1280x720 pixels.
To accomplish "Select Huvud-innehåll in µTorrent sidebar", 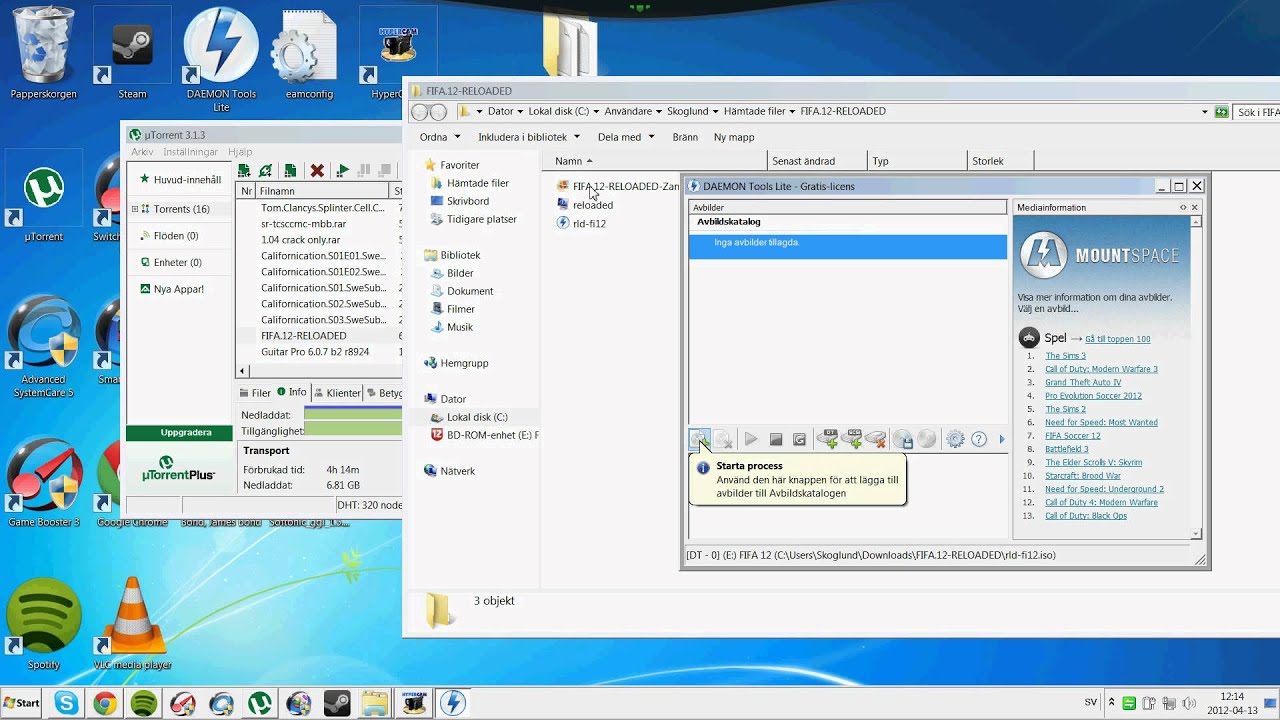I will click(x=180, y=180).
